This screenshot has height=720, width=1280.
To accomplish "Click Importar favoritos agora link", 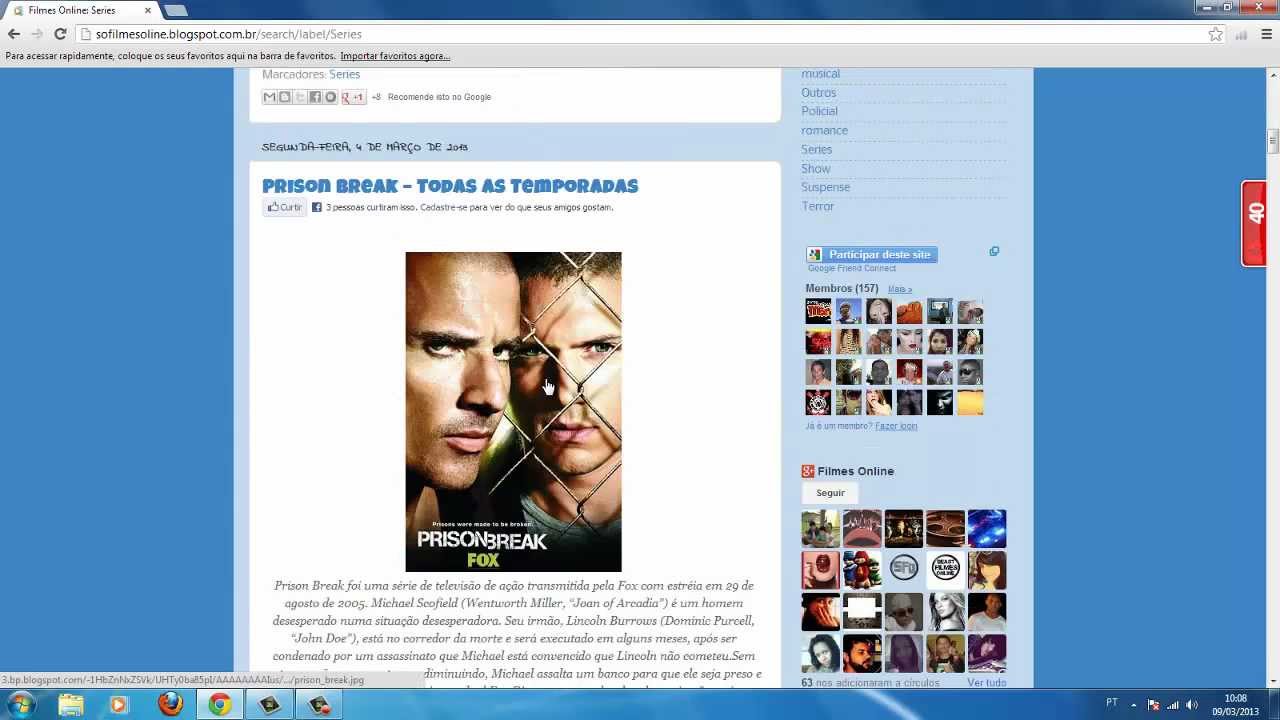I will 395,56.
